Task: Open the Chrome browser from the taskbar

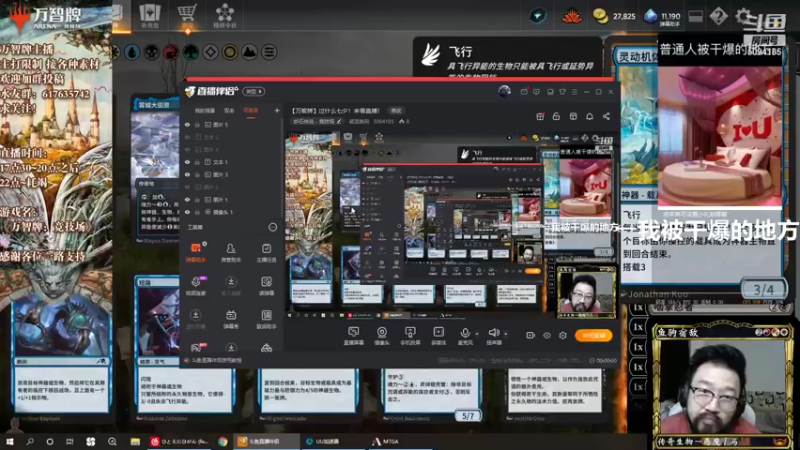Action: click(x=222, y=441)
